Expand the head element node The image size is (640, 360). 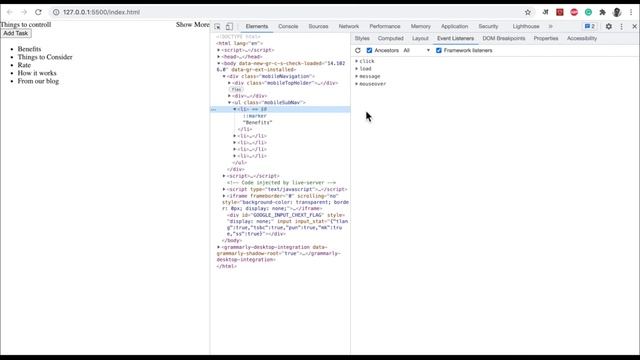[219, 57]
